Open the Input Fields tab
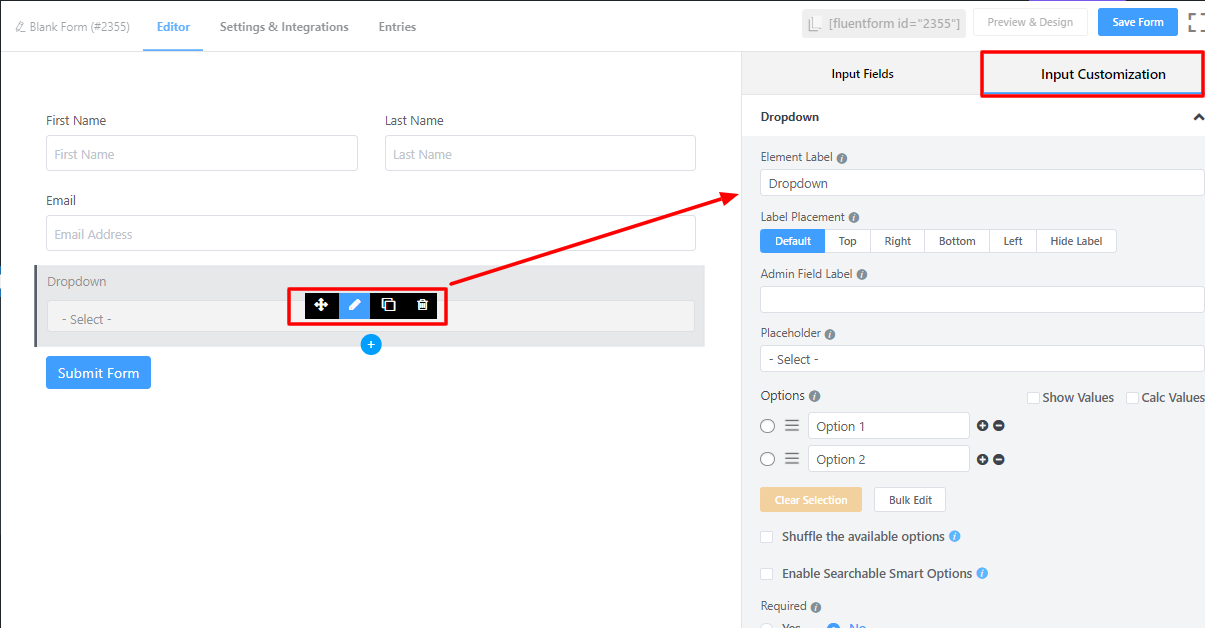Viewport: 1205px width, 628px height. click(862, 74)
